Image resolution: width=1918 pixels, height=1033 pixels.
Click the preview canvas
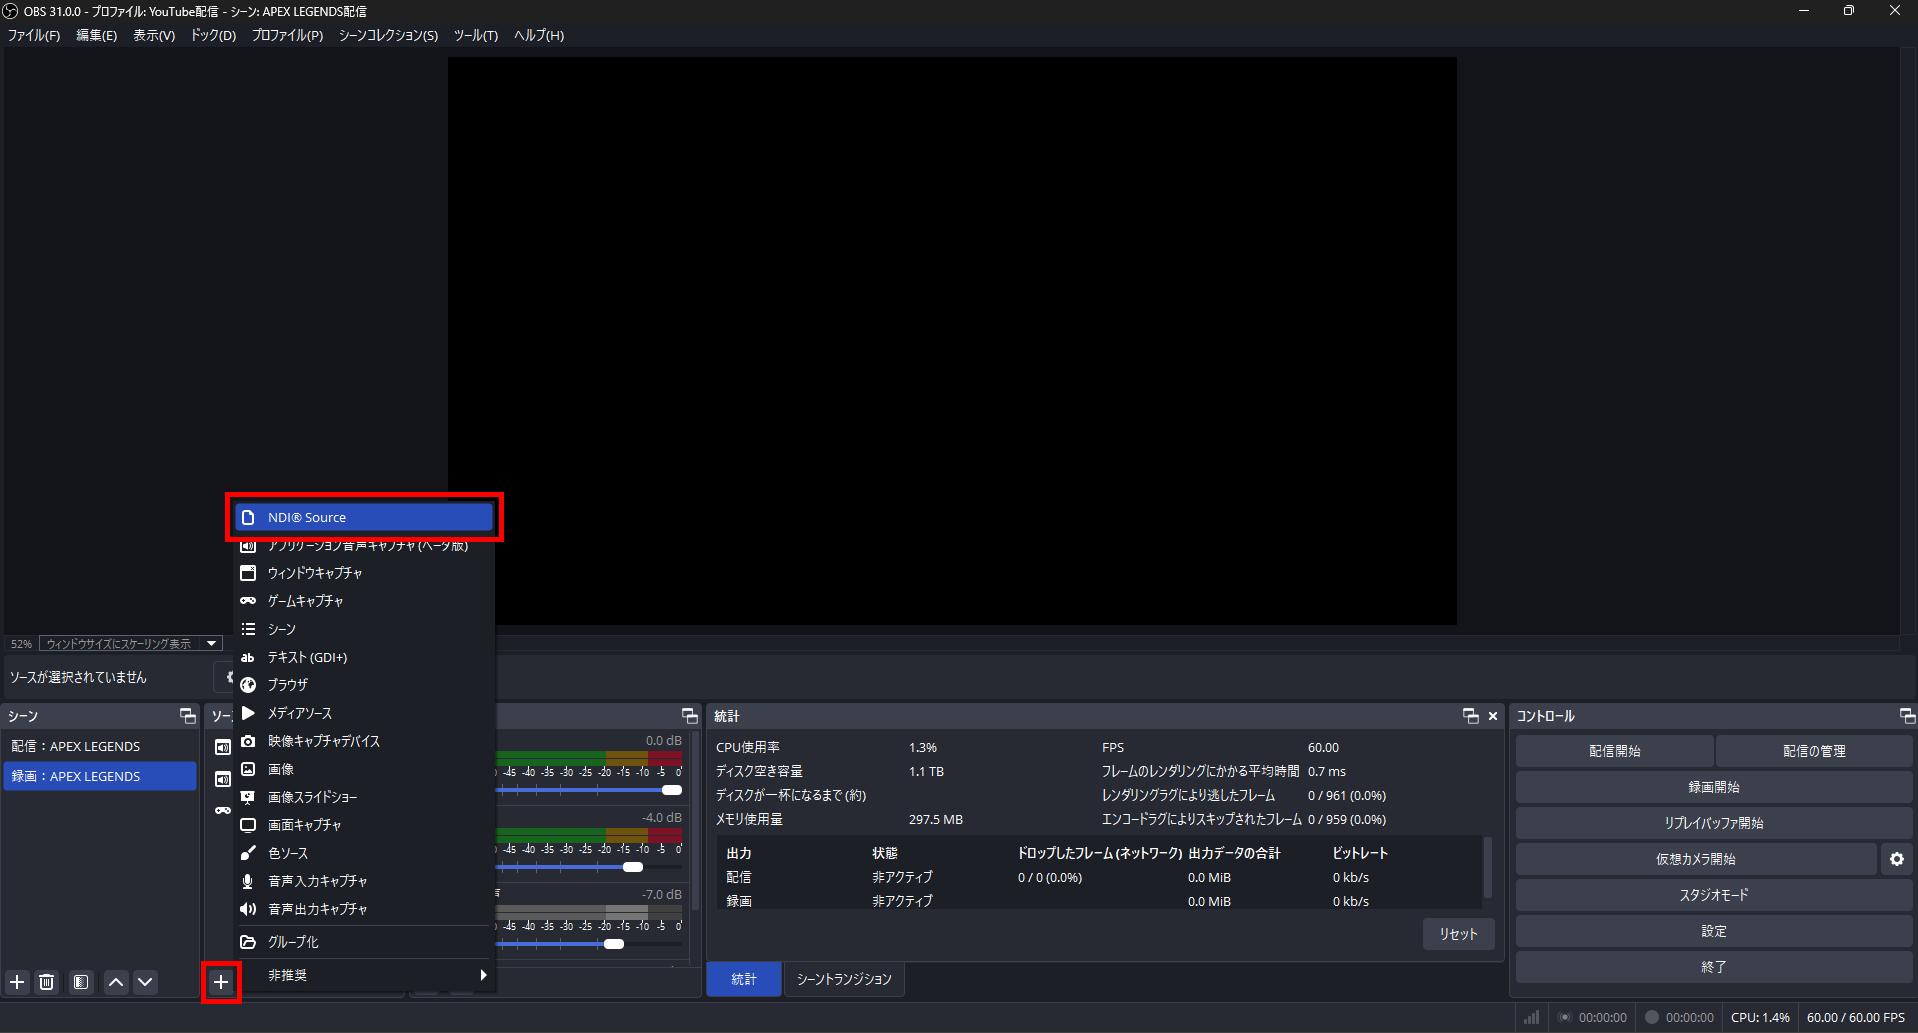pos(952,341)
